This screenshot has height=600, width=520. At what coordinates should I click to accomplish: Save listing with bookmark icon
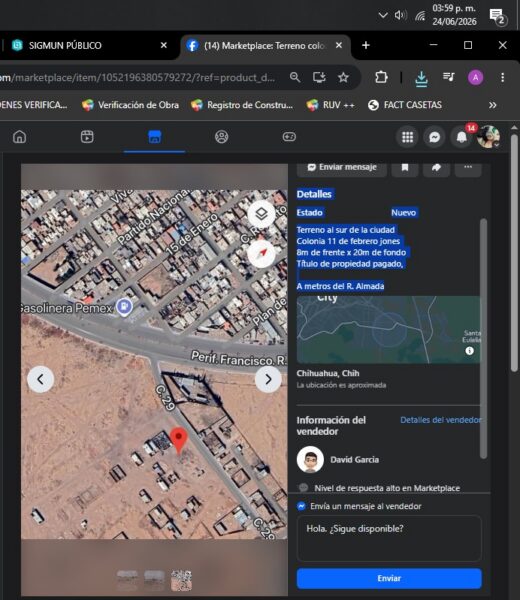[404, 167]
